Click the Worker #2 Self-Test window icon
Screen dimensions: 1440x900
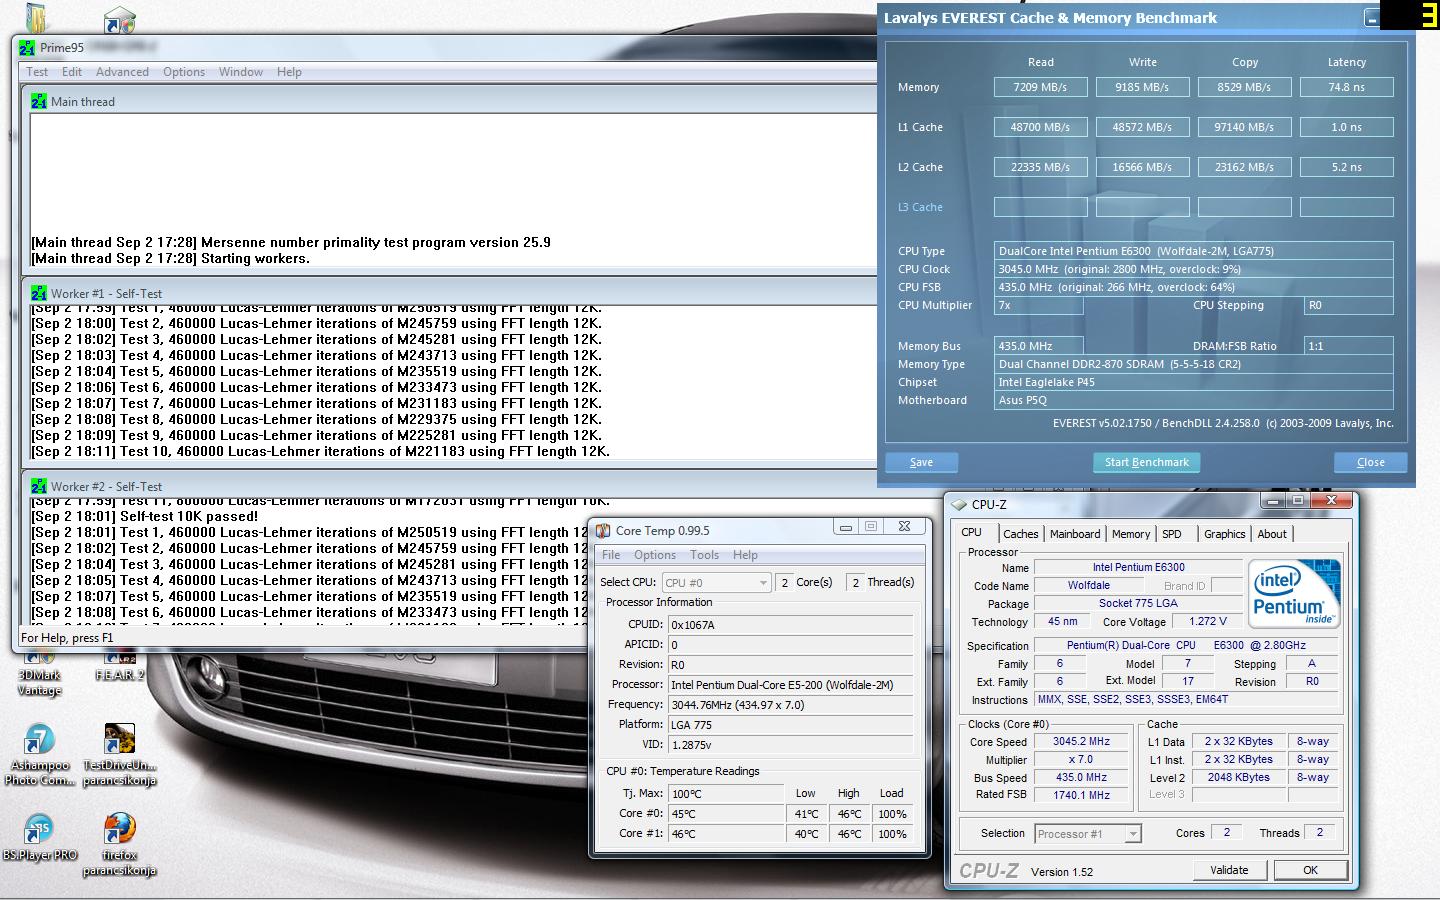(x=39, y=486)
